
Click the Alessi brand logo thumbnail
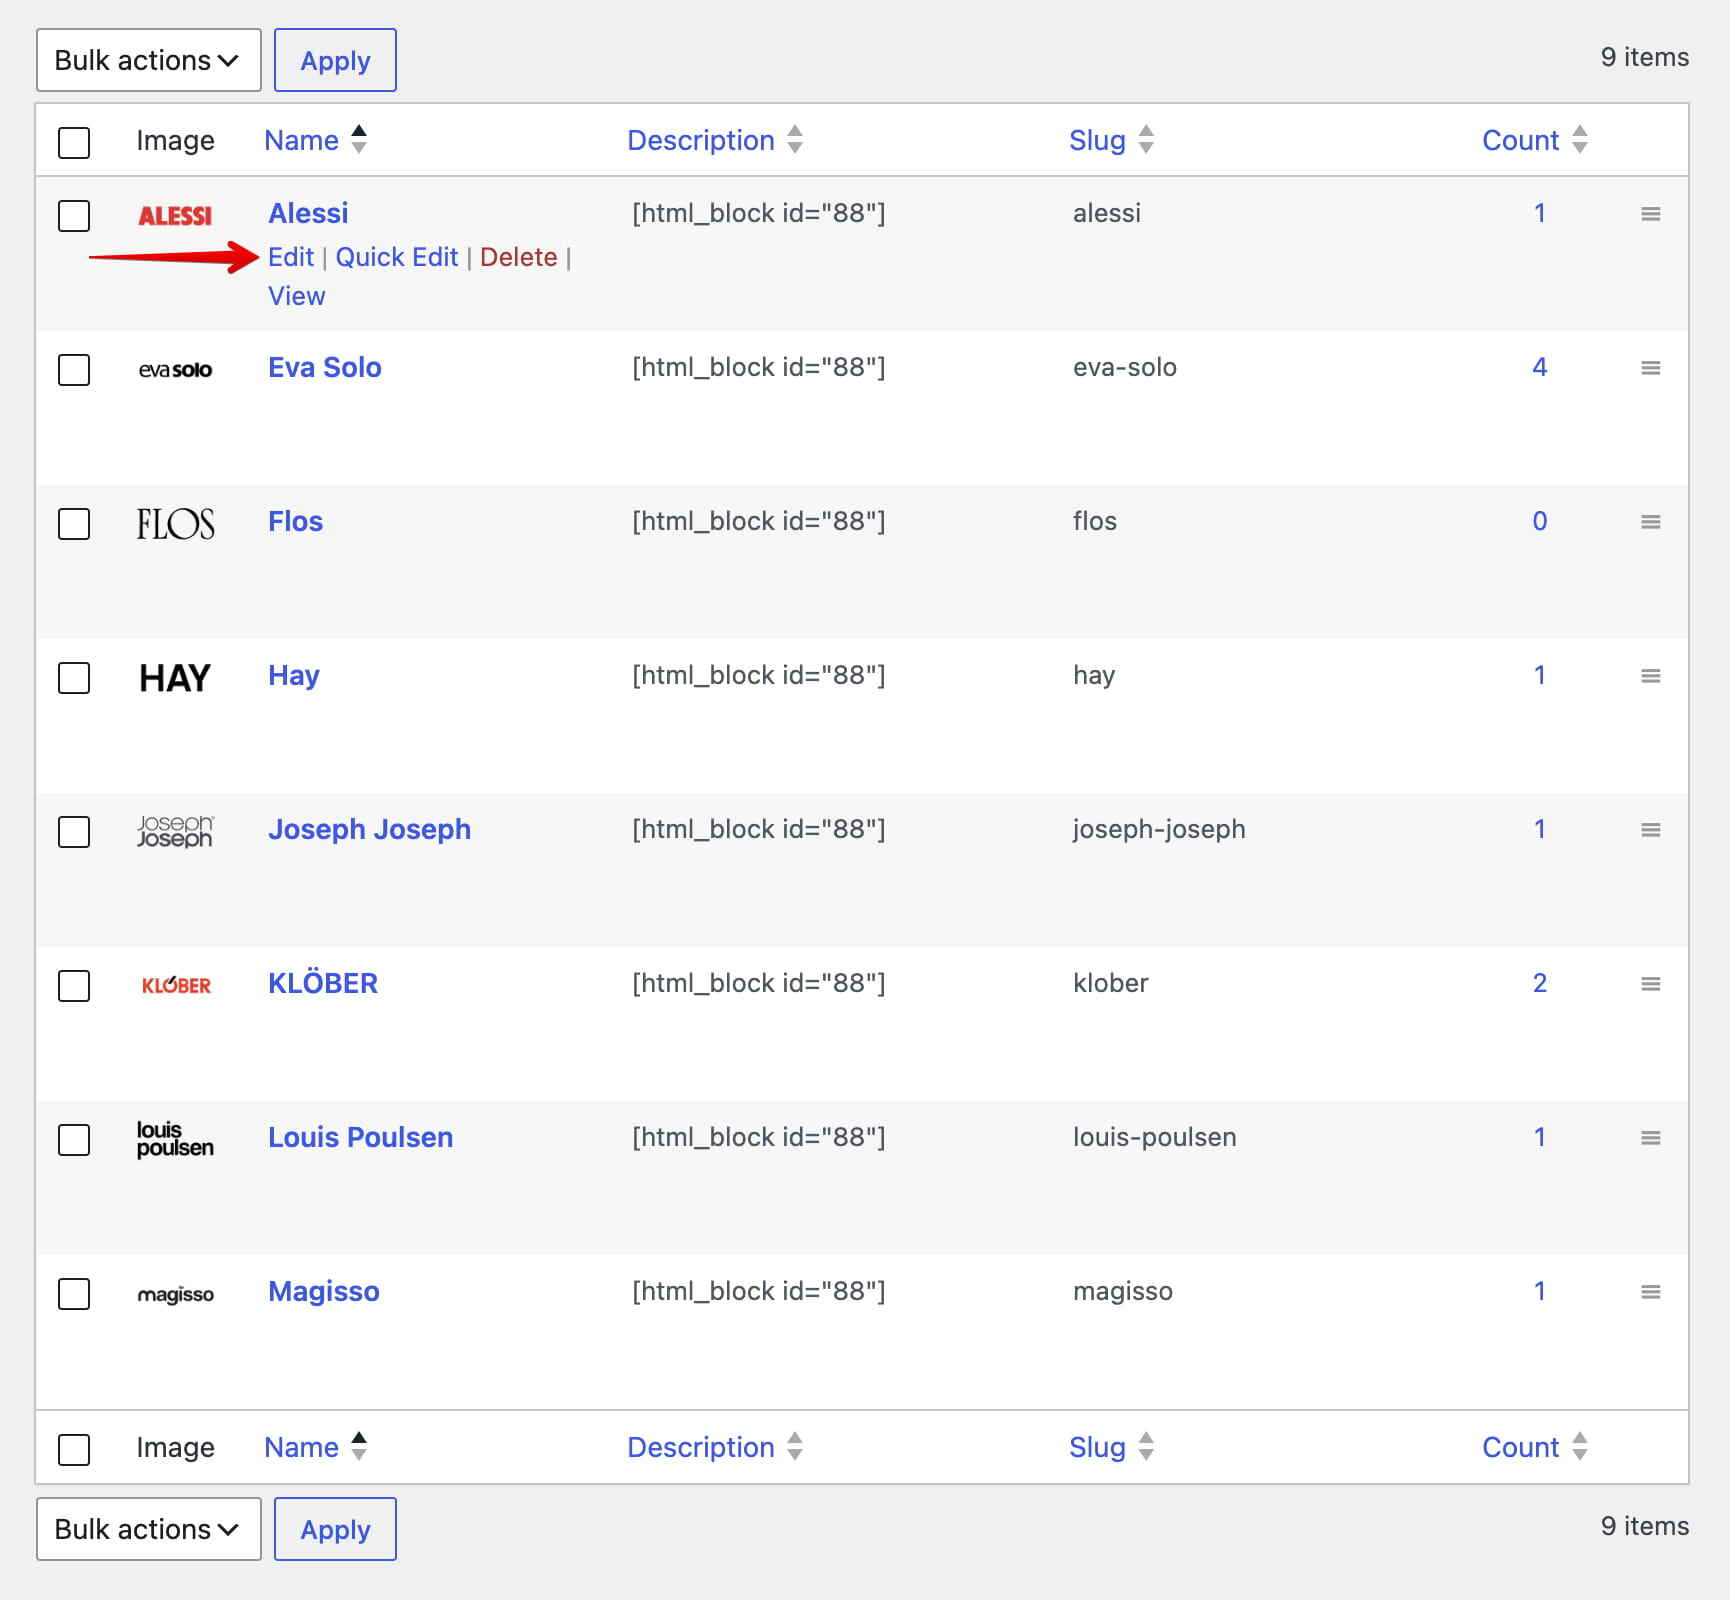(x=175, y=216)
